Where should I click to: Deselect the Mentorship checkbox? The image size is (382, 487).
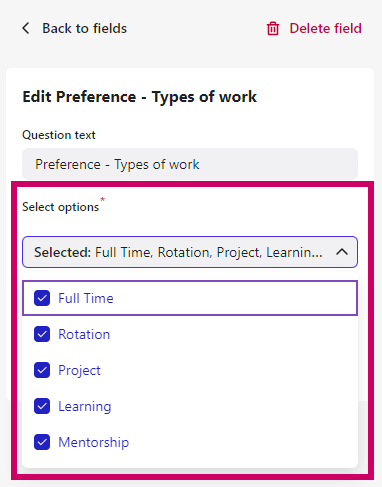(x=42, y=442)
